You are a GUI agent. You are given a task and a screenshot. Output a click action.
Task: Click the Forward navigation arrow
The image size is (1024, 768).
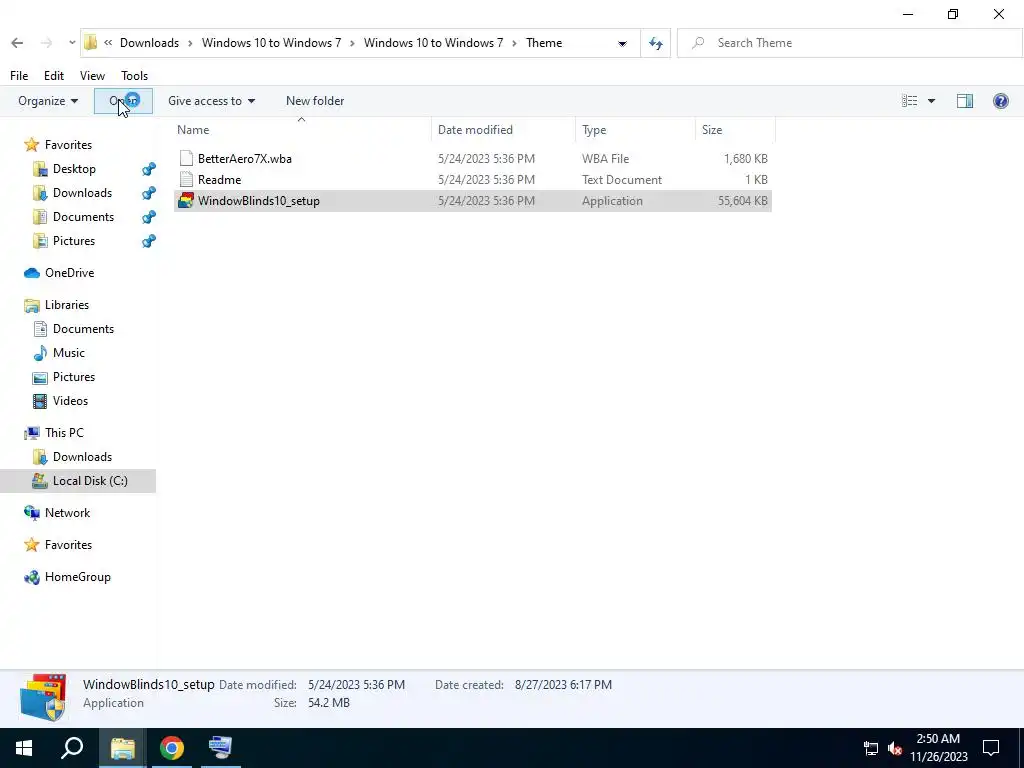pos(46,43)
